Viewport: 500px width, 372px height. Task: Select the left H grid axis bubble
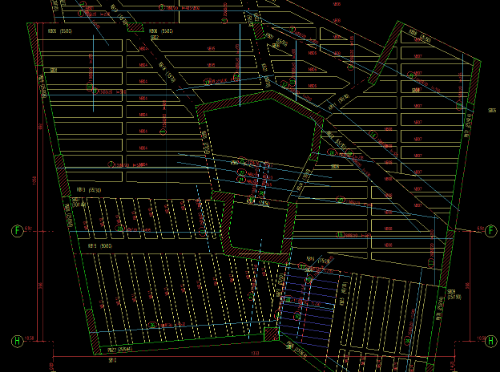(17, 341)
